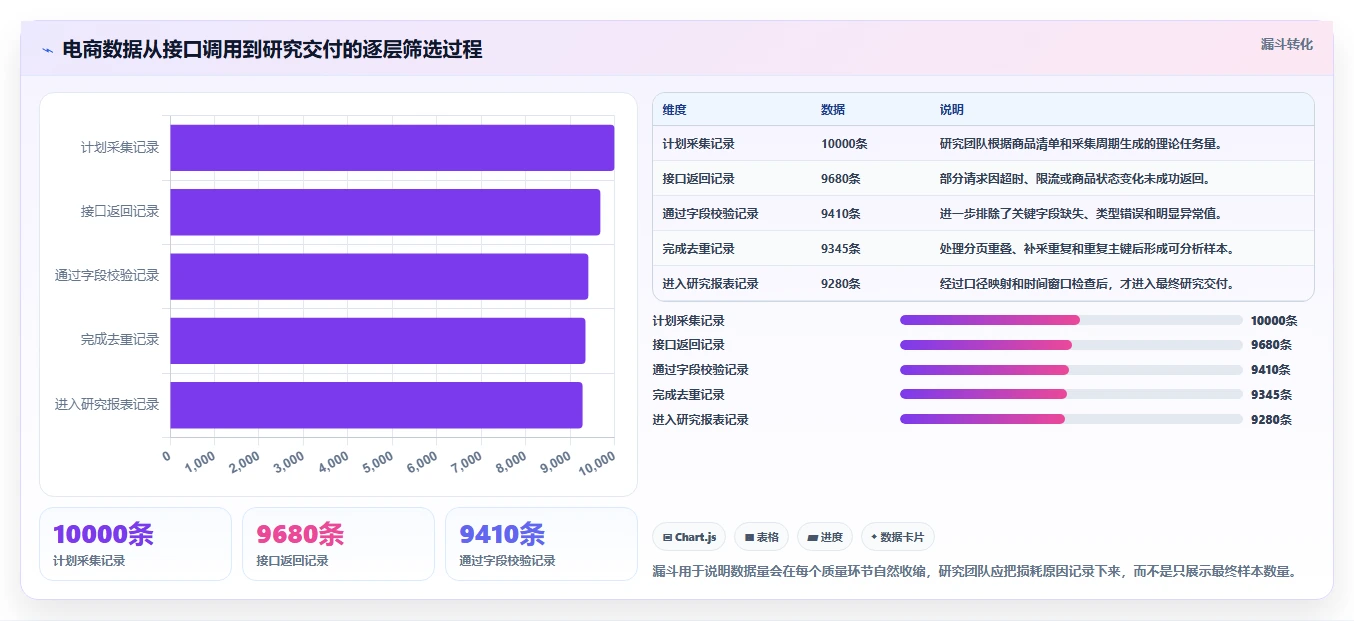Click the 漏斗转化 label in header
This screenshot has width=1354, height=621.
point(1286,45)
